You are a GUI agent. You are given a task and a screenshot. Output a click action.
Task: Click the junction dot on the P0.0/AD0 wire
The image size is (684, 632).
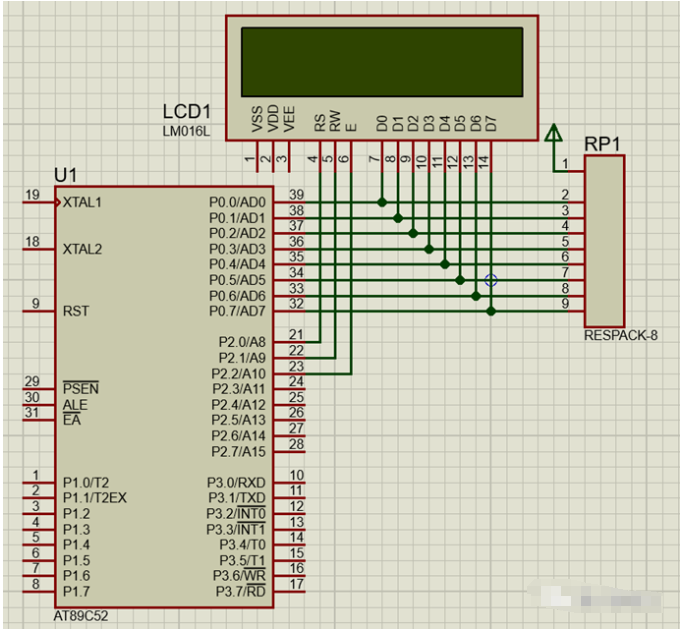coord(382,202)
